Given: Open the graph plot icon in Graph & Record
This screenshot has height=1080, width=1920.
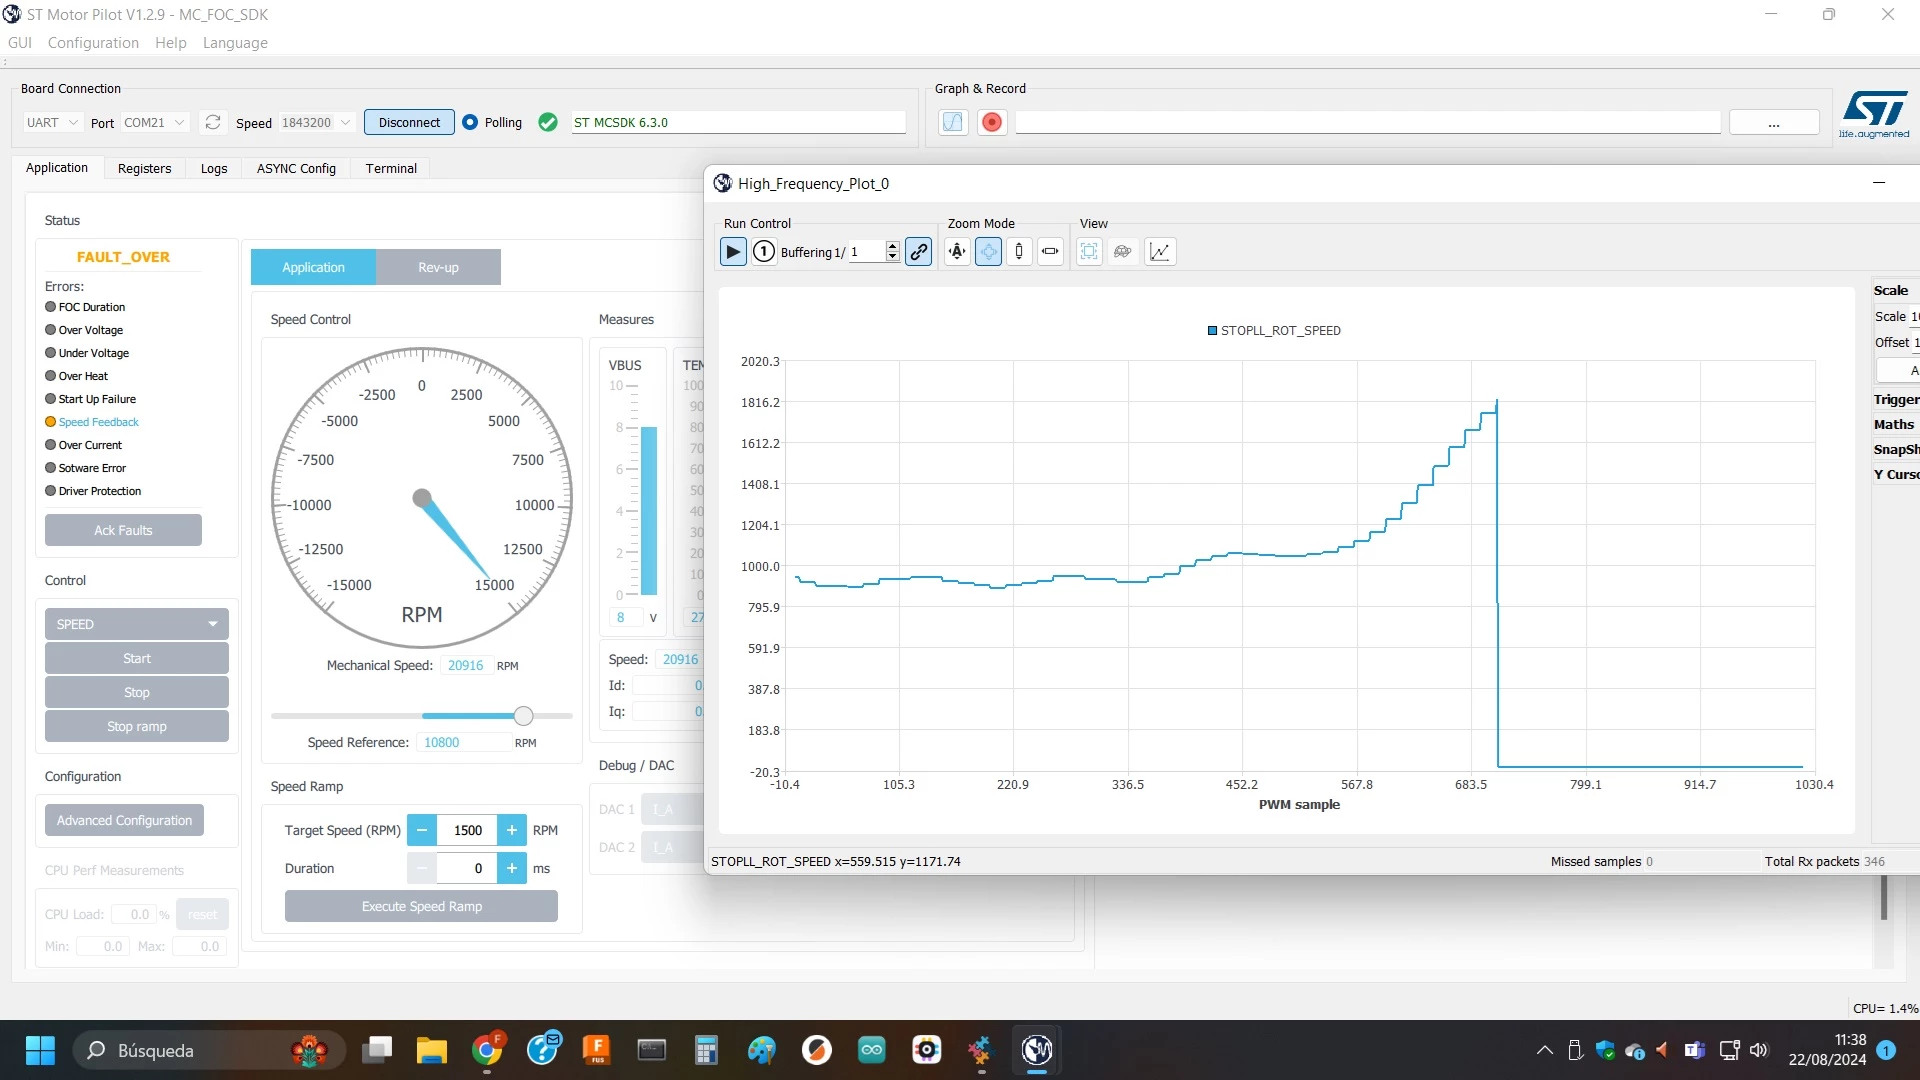Looking at the screenshot, I should click(x=953, y=122).
